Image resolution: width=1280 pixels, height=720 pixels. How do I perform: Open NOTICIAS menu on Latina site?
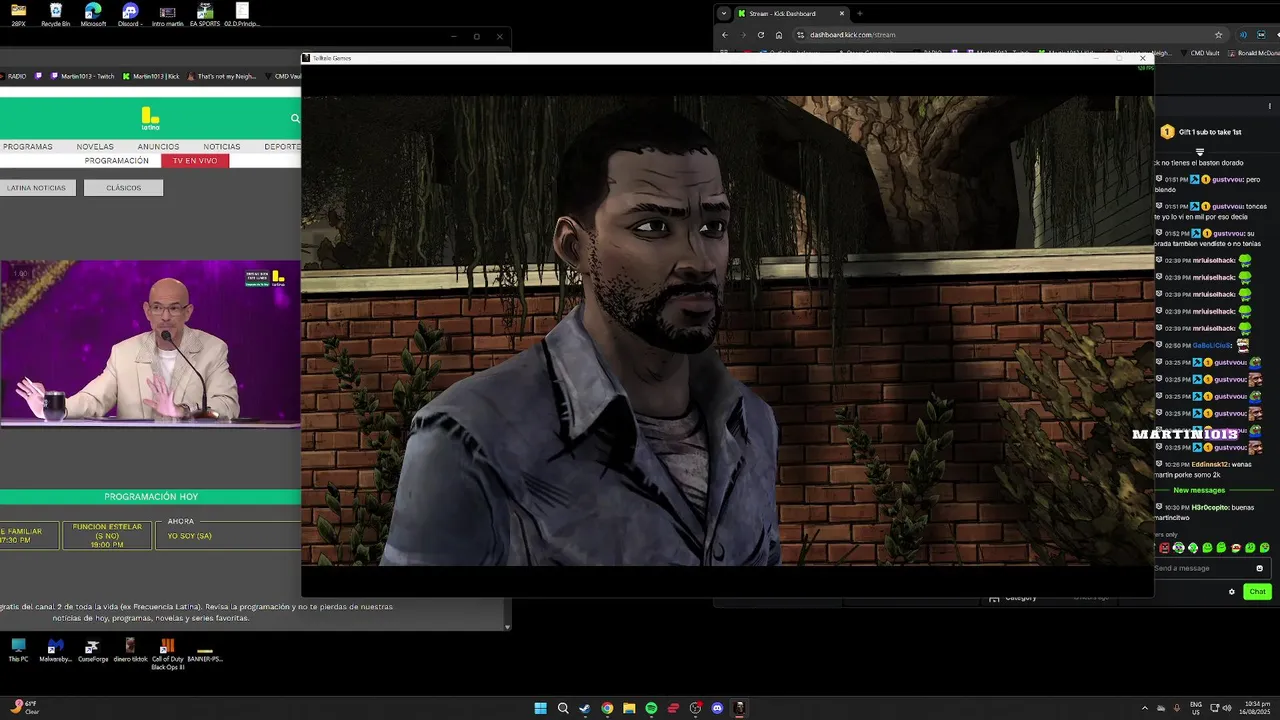pos(222,146)
